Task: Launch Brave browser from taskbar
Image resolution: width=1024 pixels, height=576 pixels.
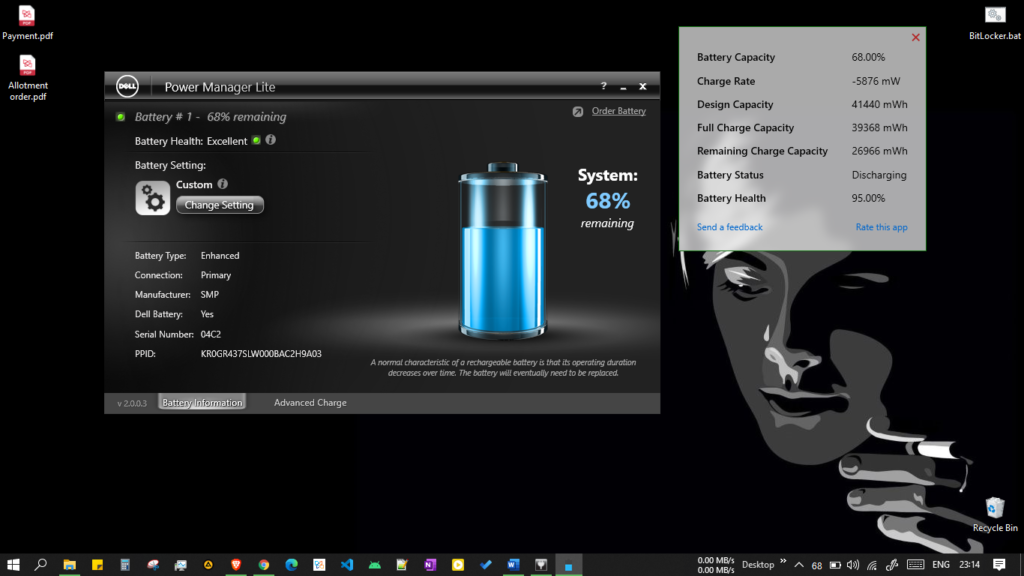Action: pyautogui.click(x=236, y=565)
